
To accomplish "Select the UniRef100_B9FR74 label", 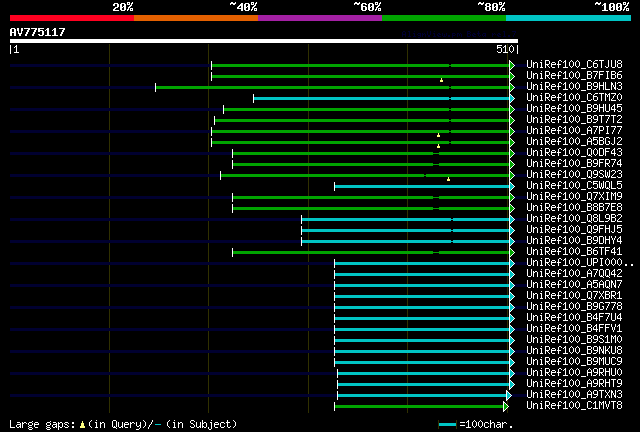I will point(574,164).
